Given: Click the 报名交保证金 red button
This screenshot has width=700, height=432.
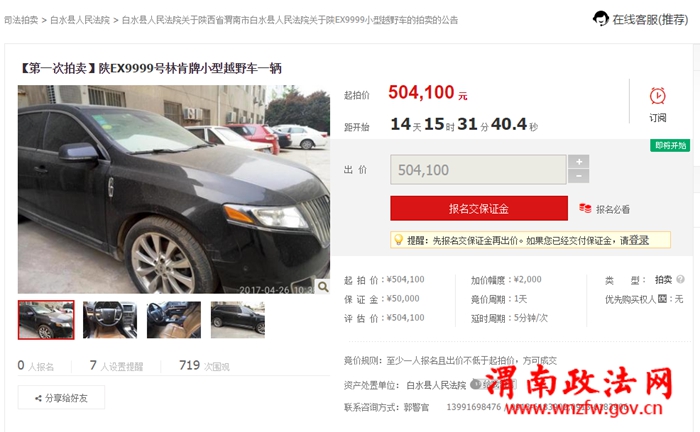Looking at the screenshot, I should click(x=479, y=208).
